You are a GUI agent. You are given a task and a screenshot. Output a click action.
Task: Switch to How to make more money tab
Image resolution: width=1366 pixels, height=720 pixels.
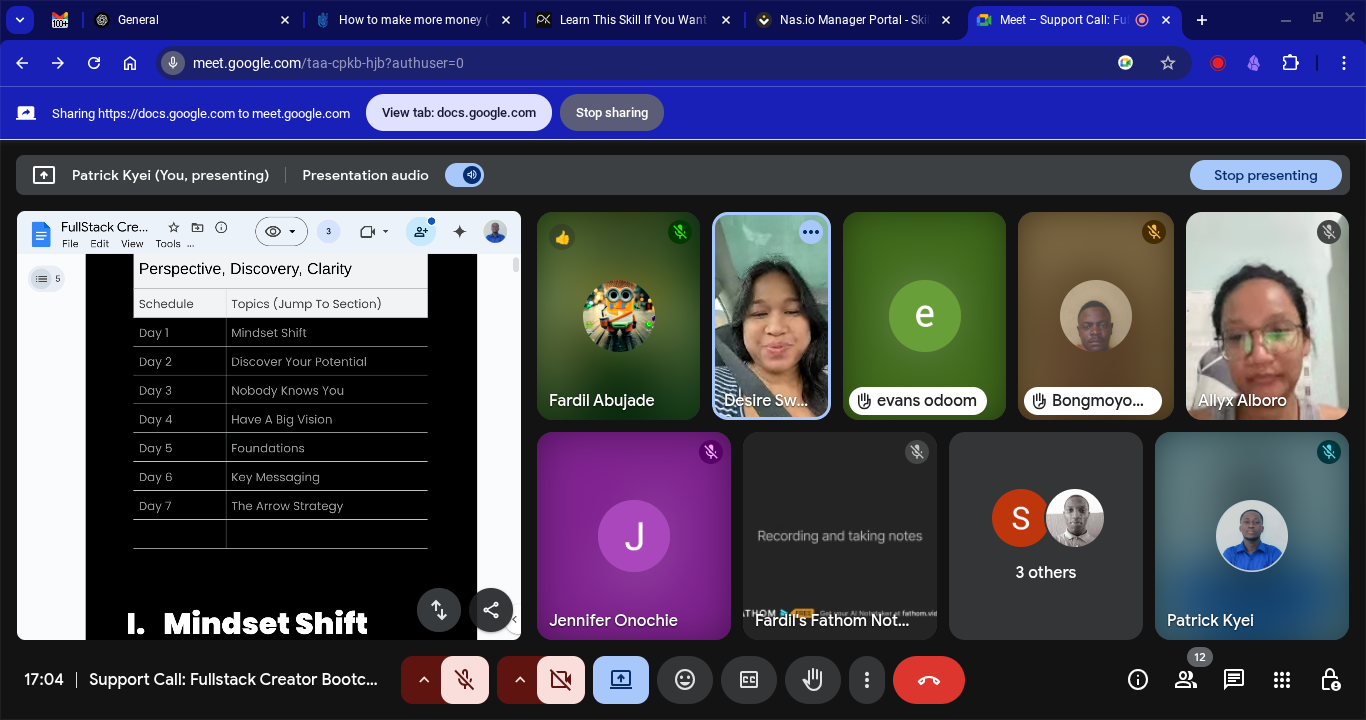point(413,20)
